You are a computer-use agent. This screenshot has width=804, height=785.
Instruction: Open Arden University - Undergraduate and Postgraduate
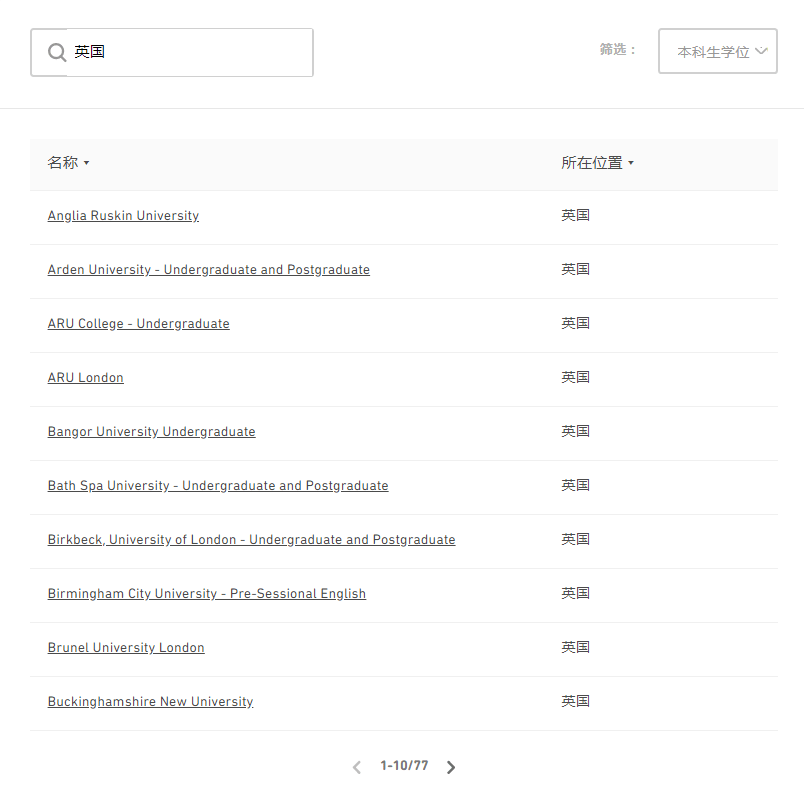point(208,269)
